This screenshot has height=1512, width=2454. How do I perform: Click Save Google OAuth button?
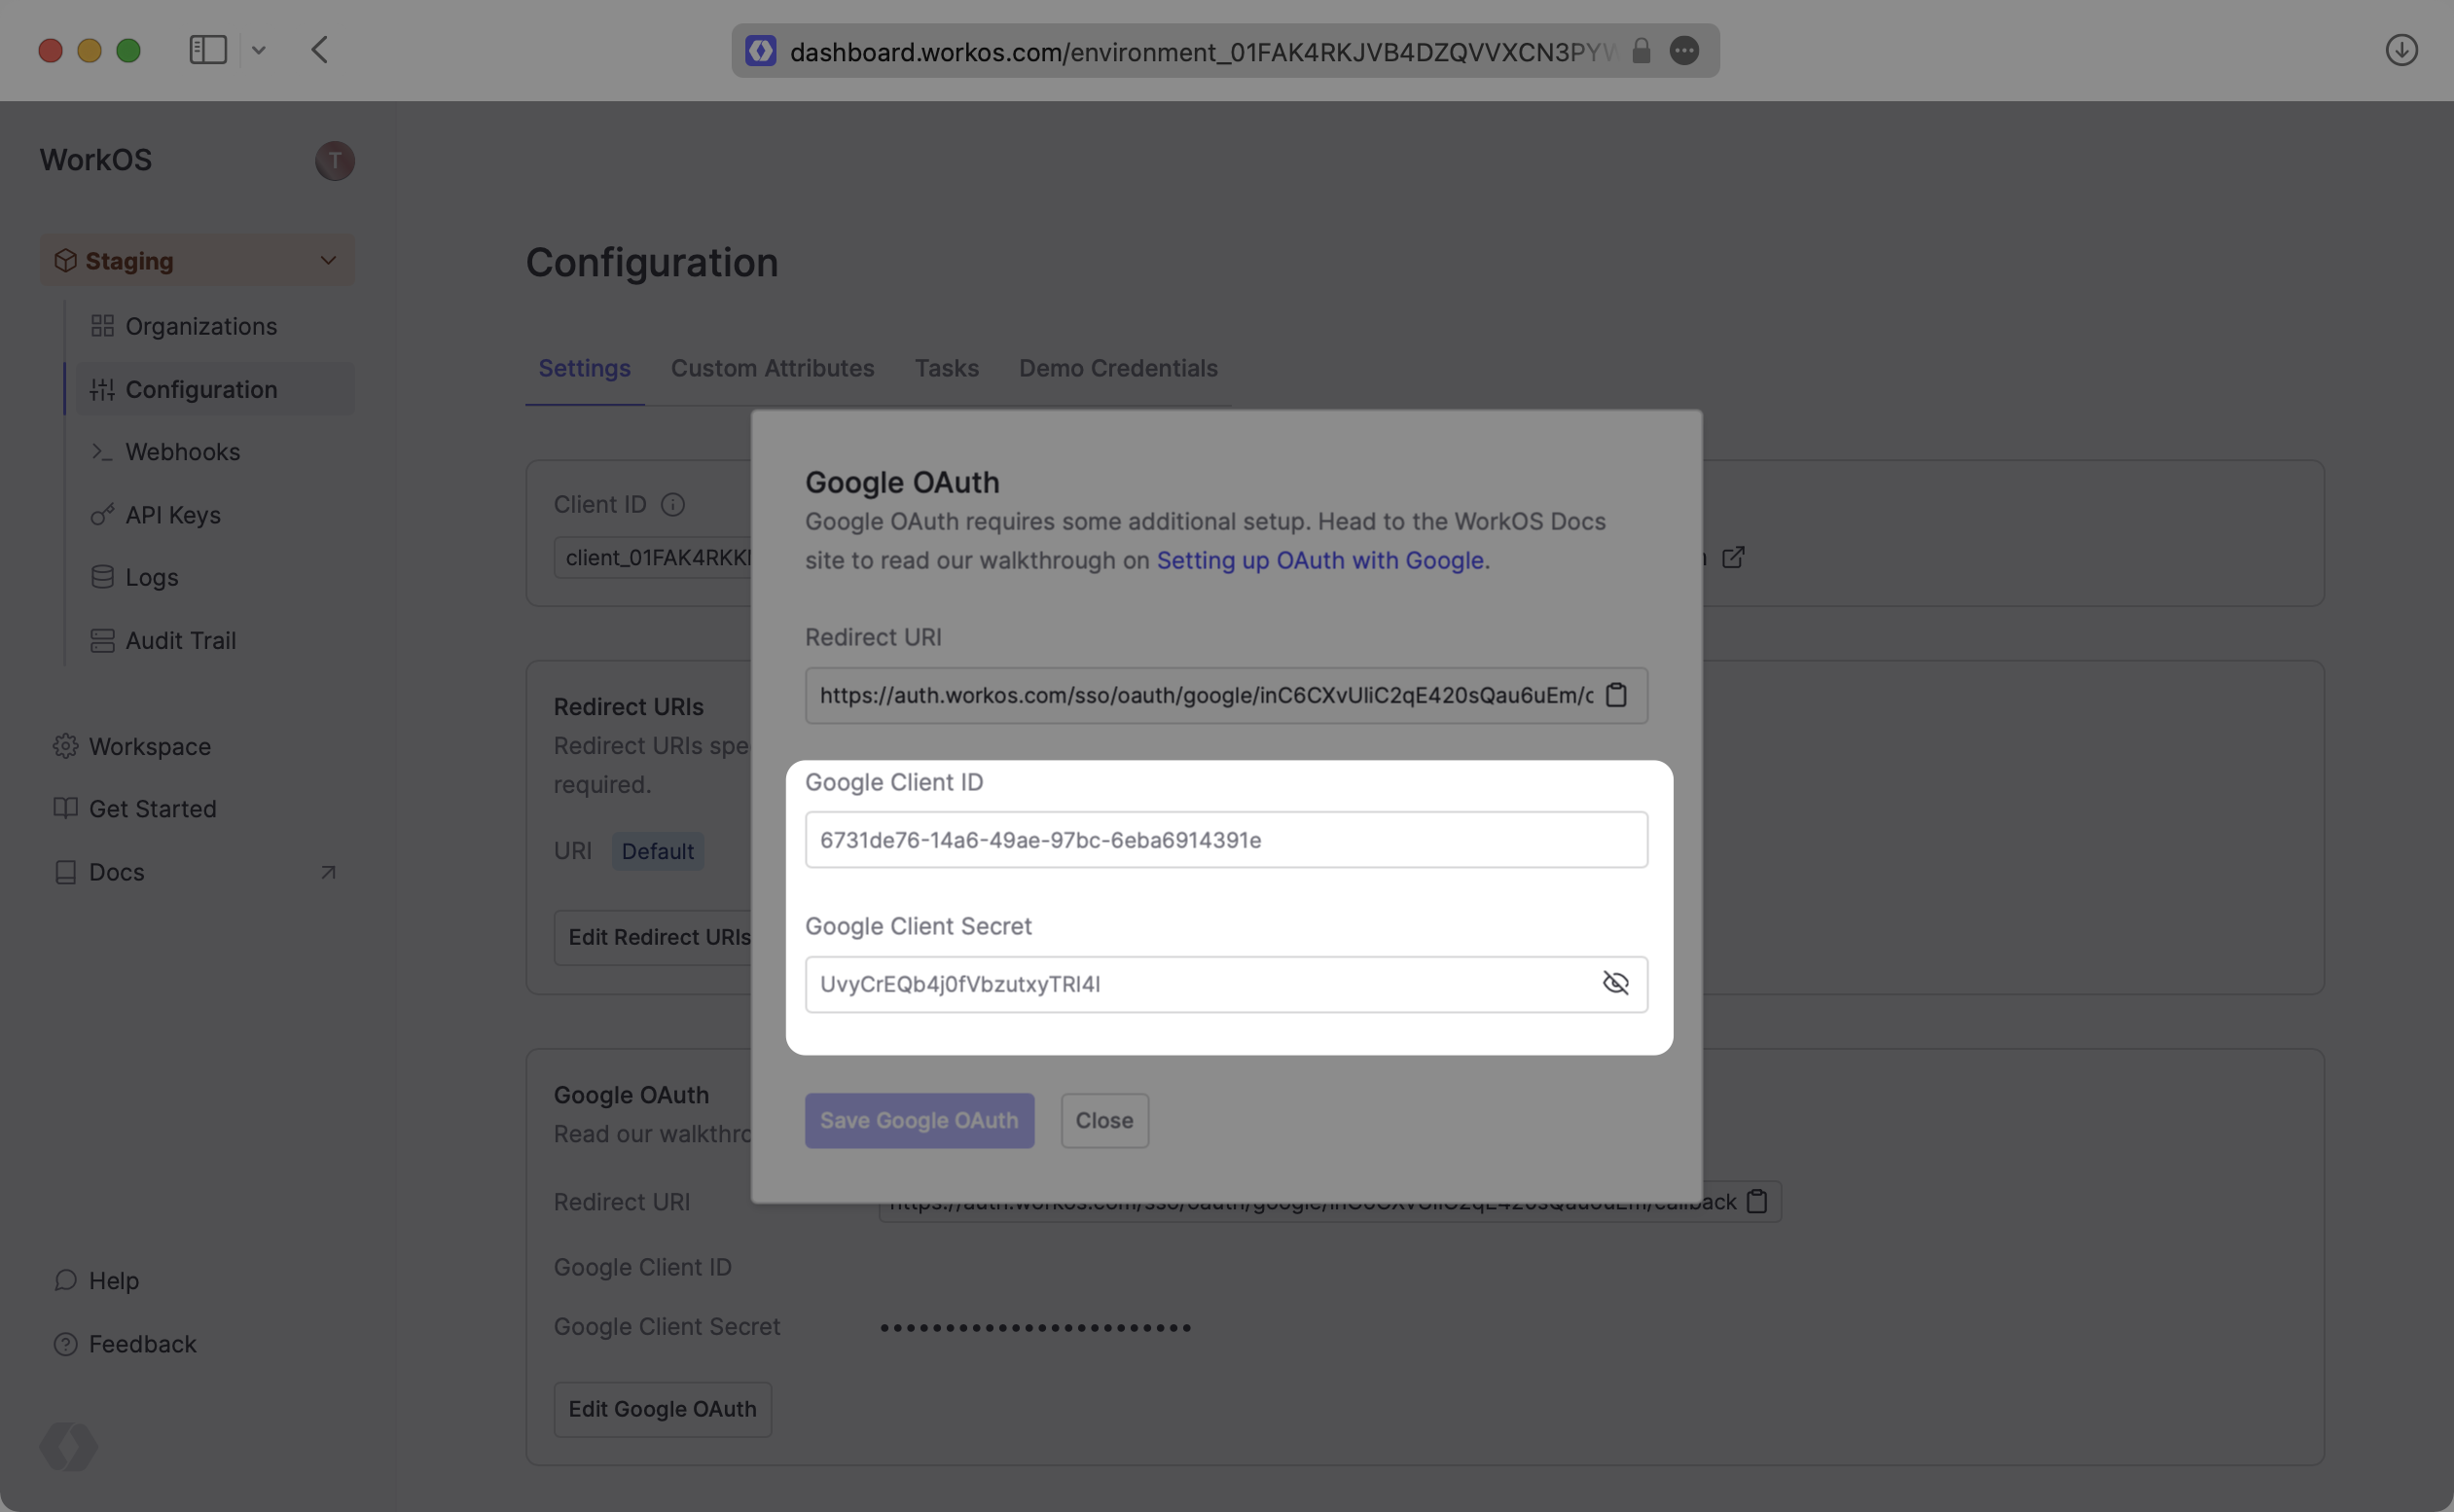tap(919, 1120)
